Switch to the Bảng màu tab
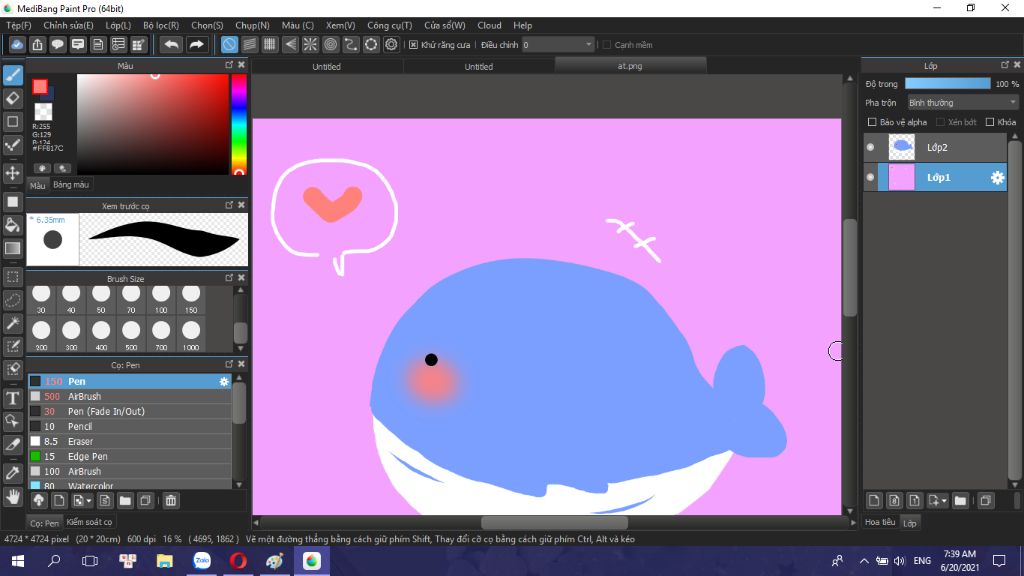The width and height of the screenshot is (1024, 576). [71, 185]
